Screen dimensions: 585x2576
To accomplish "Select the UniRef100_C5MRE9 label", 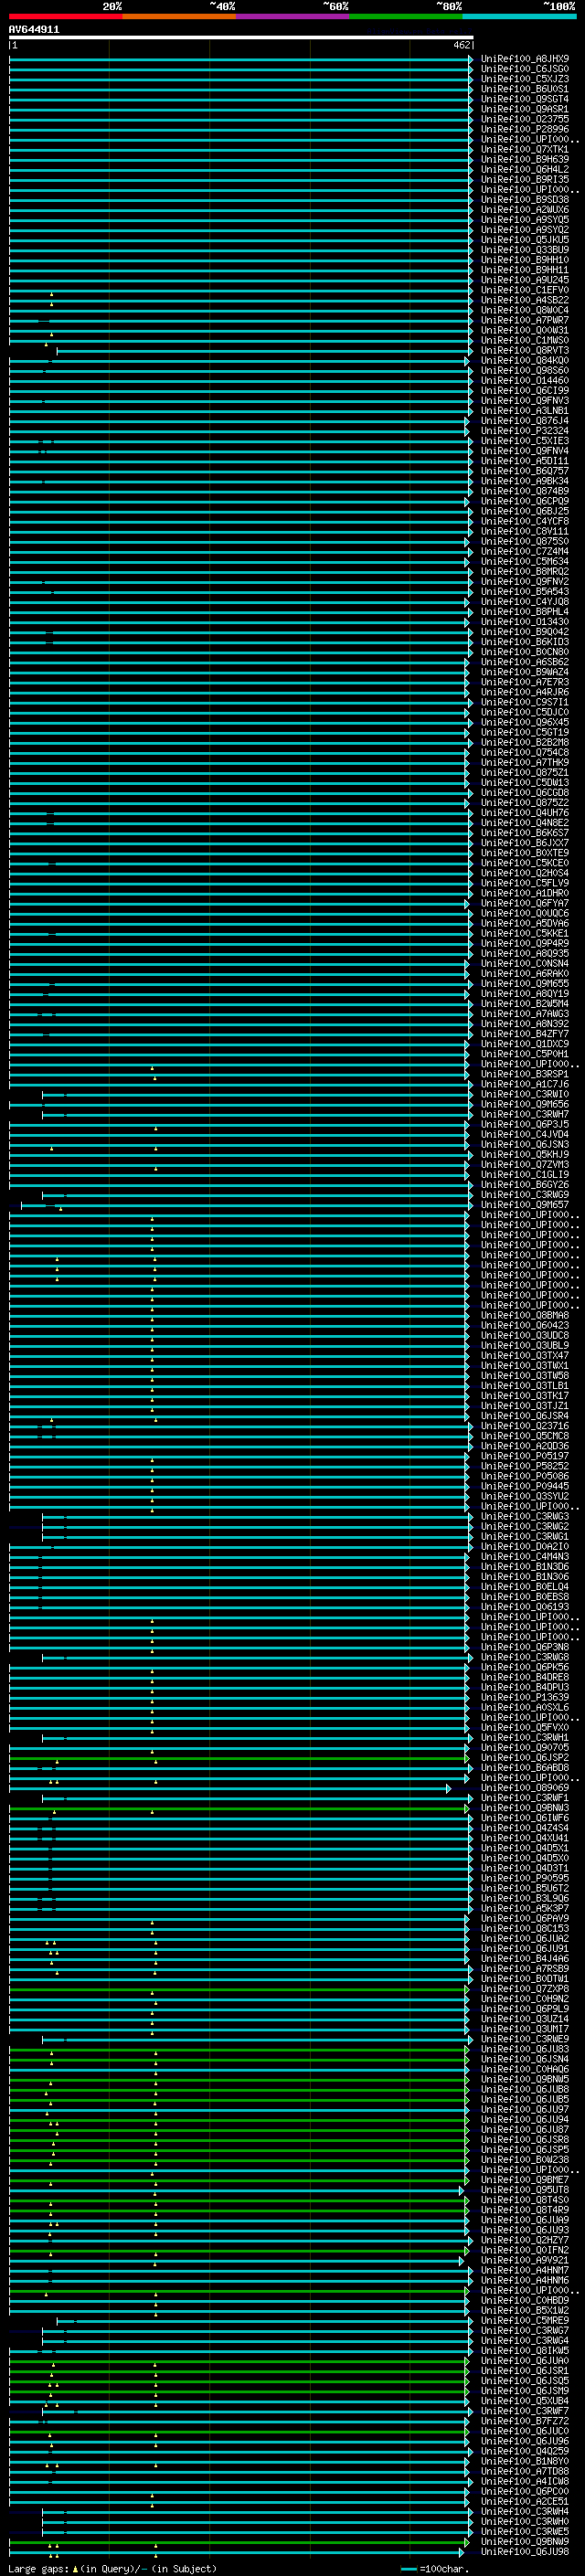I will coord(525,2320).
